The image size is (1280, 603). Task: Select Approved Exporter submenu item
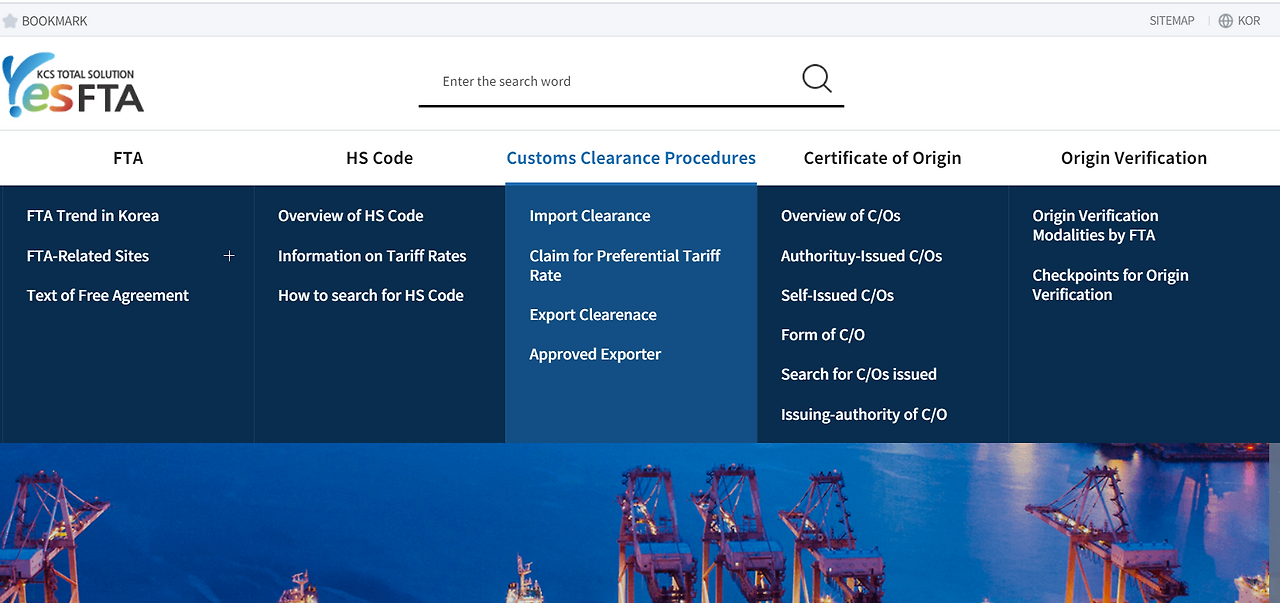[x=595, y=355]
